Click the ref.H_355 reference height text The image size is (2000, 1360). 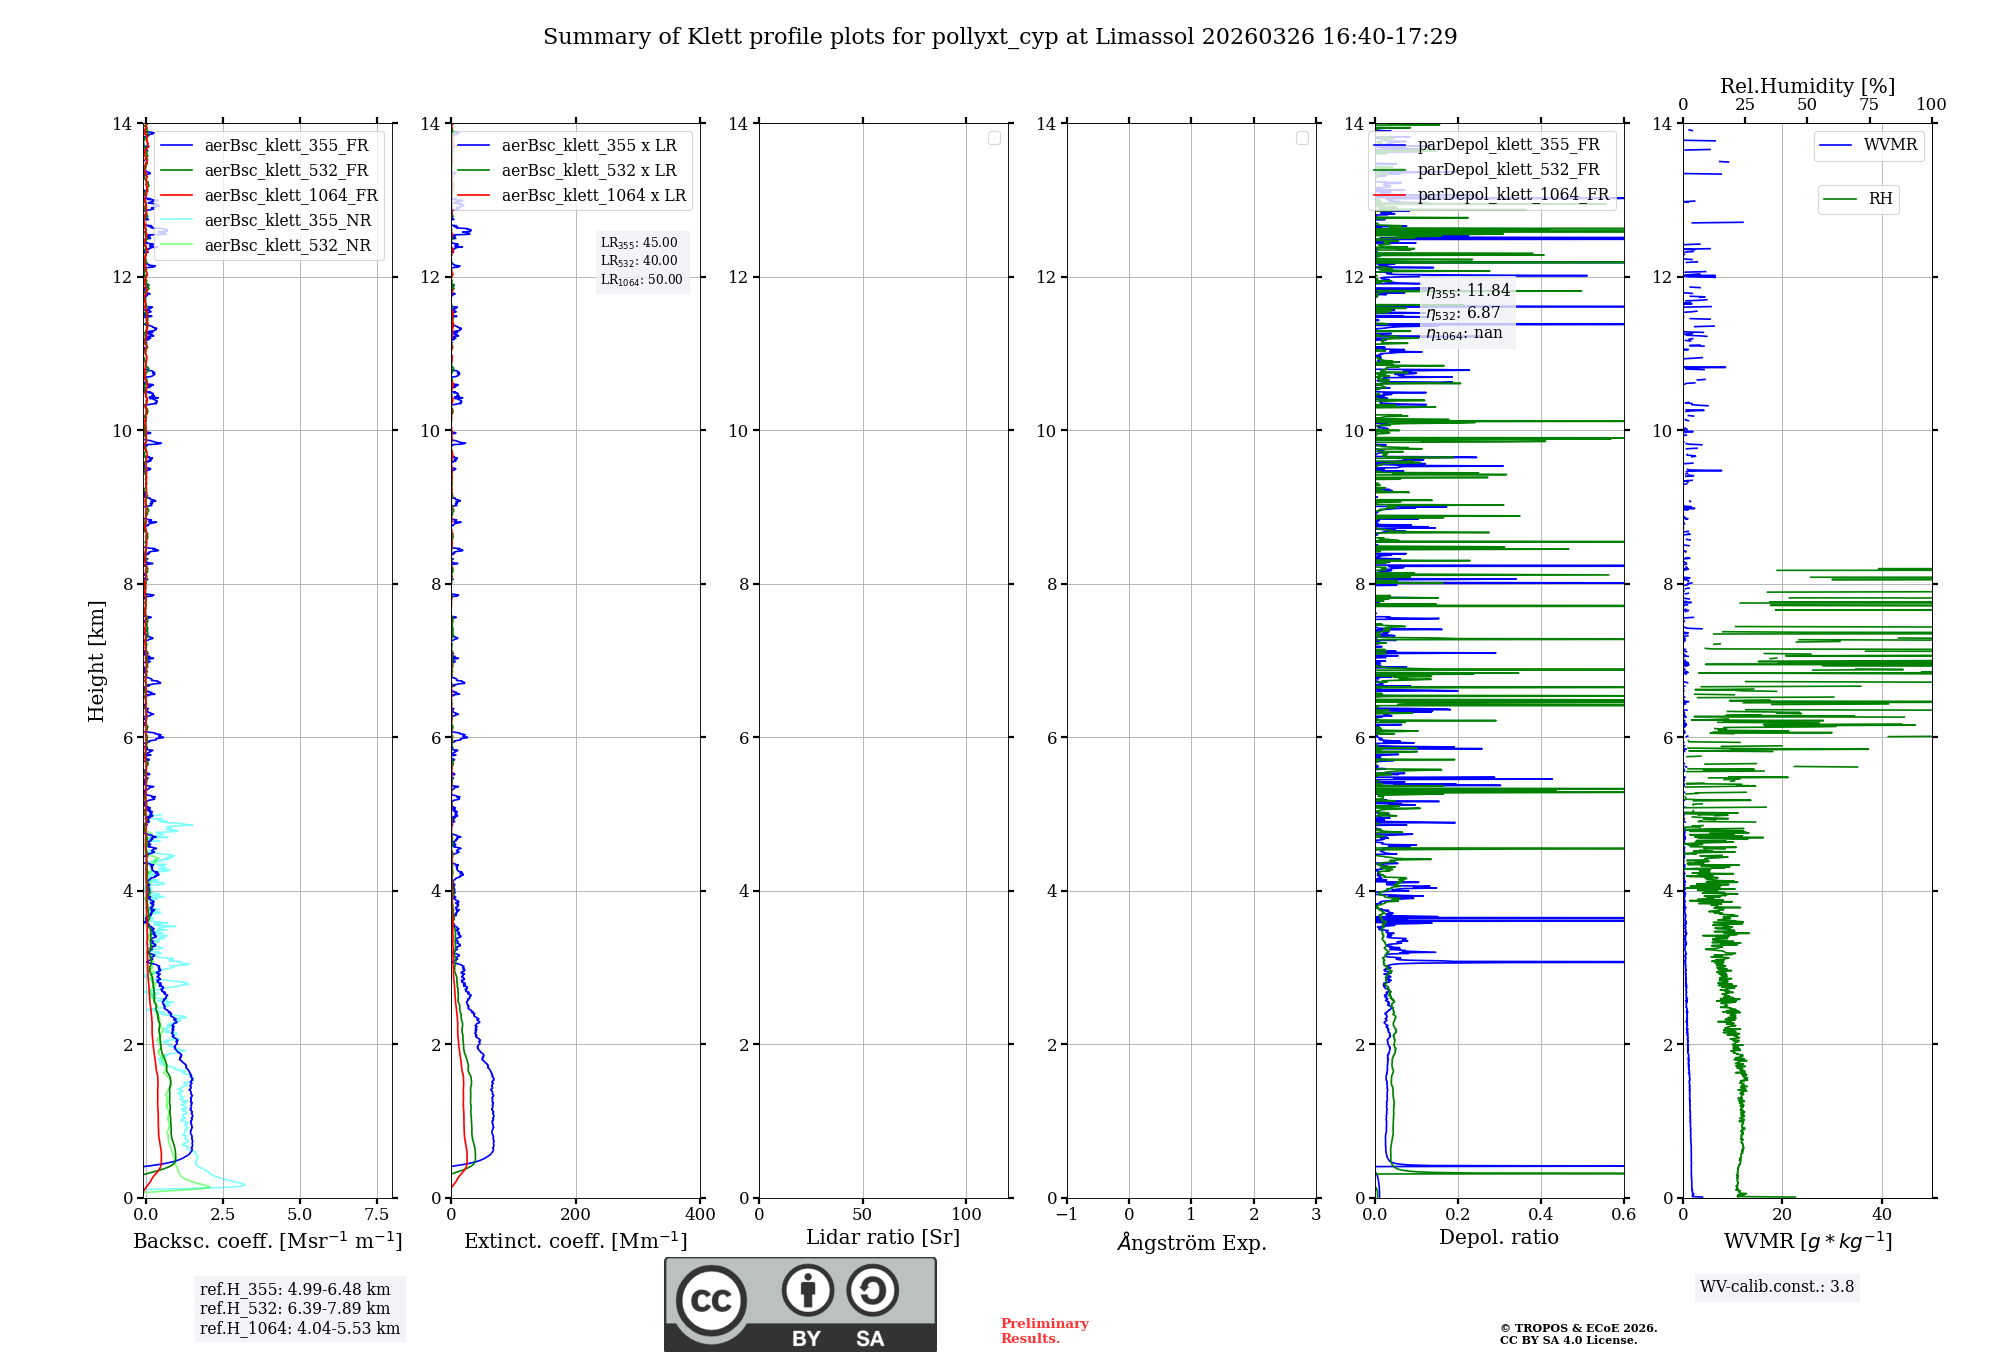(x=294, y=1290)
